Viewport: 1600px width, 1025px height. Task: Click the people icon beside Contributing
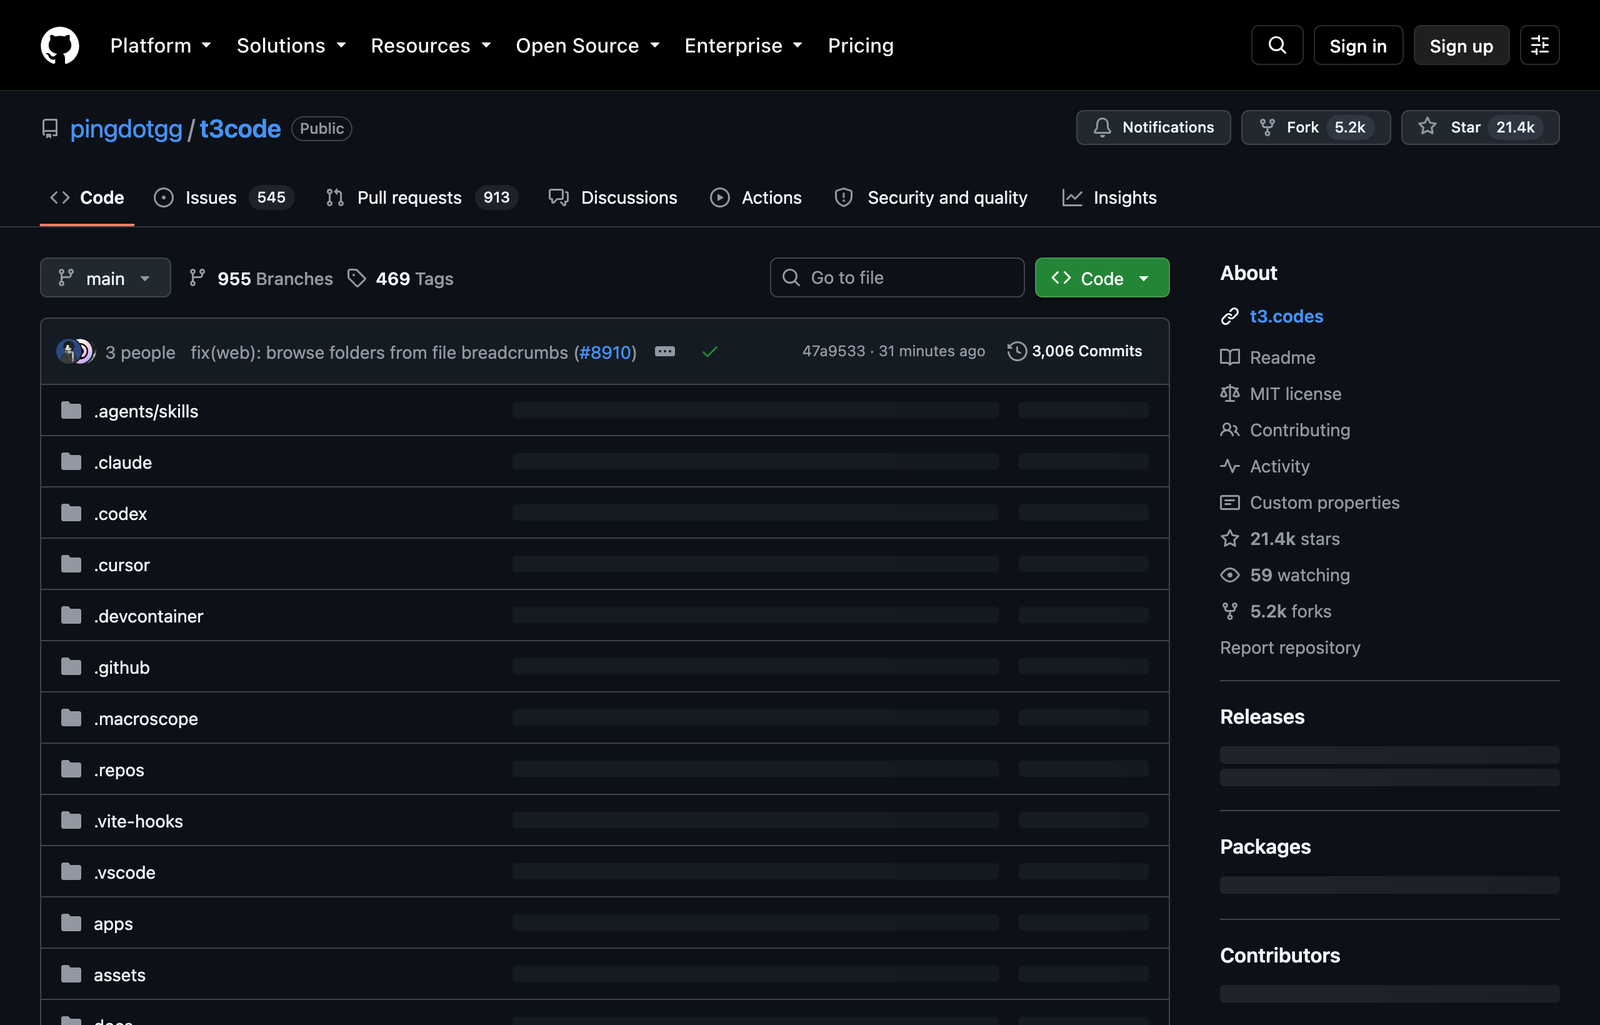(1230, 430)
